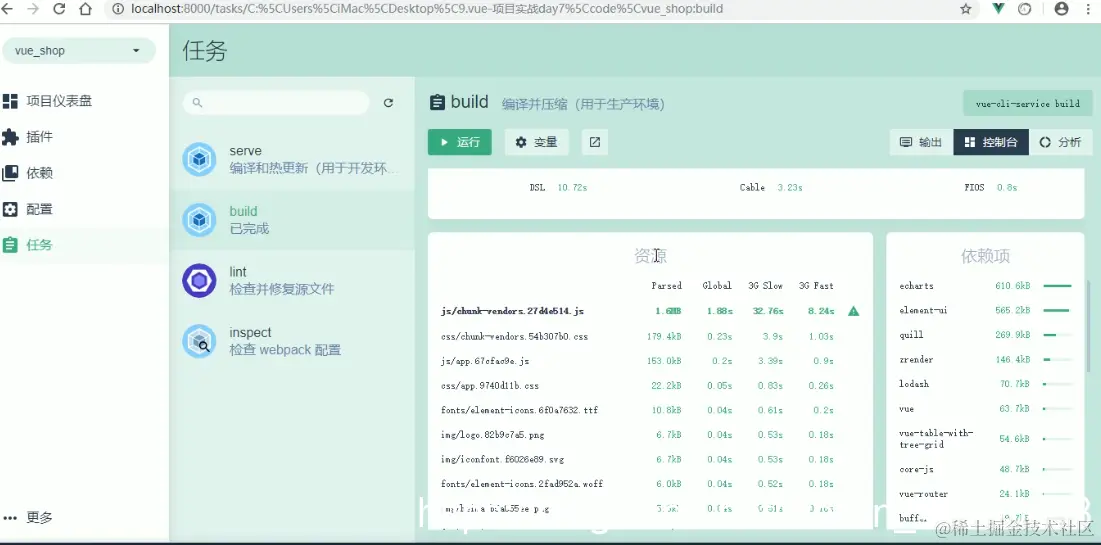Click the vue-cli-service build command label

click(x=1028, y=103)
